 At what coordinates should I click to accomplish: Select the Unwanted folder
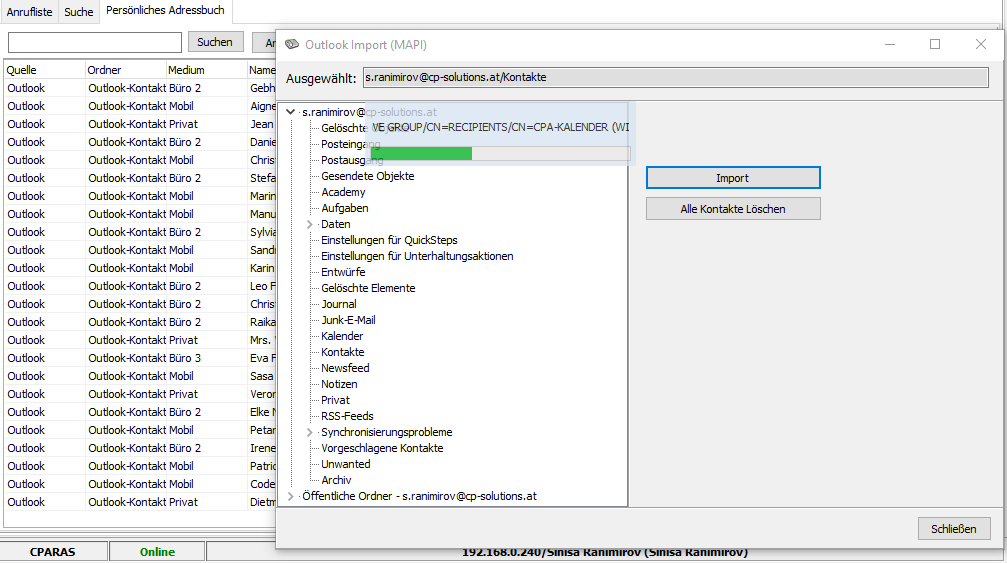click(346, 464)
